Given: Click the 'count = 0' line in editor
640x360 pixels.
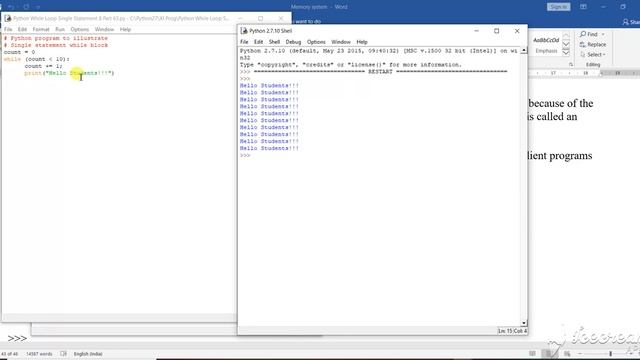Looking at the screenshot, I should pyautogui.click(x=20, y=52).
